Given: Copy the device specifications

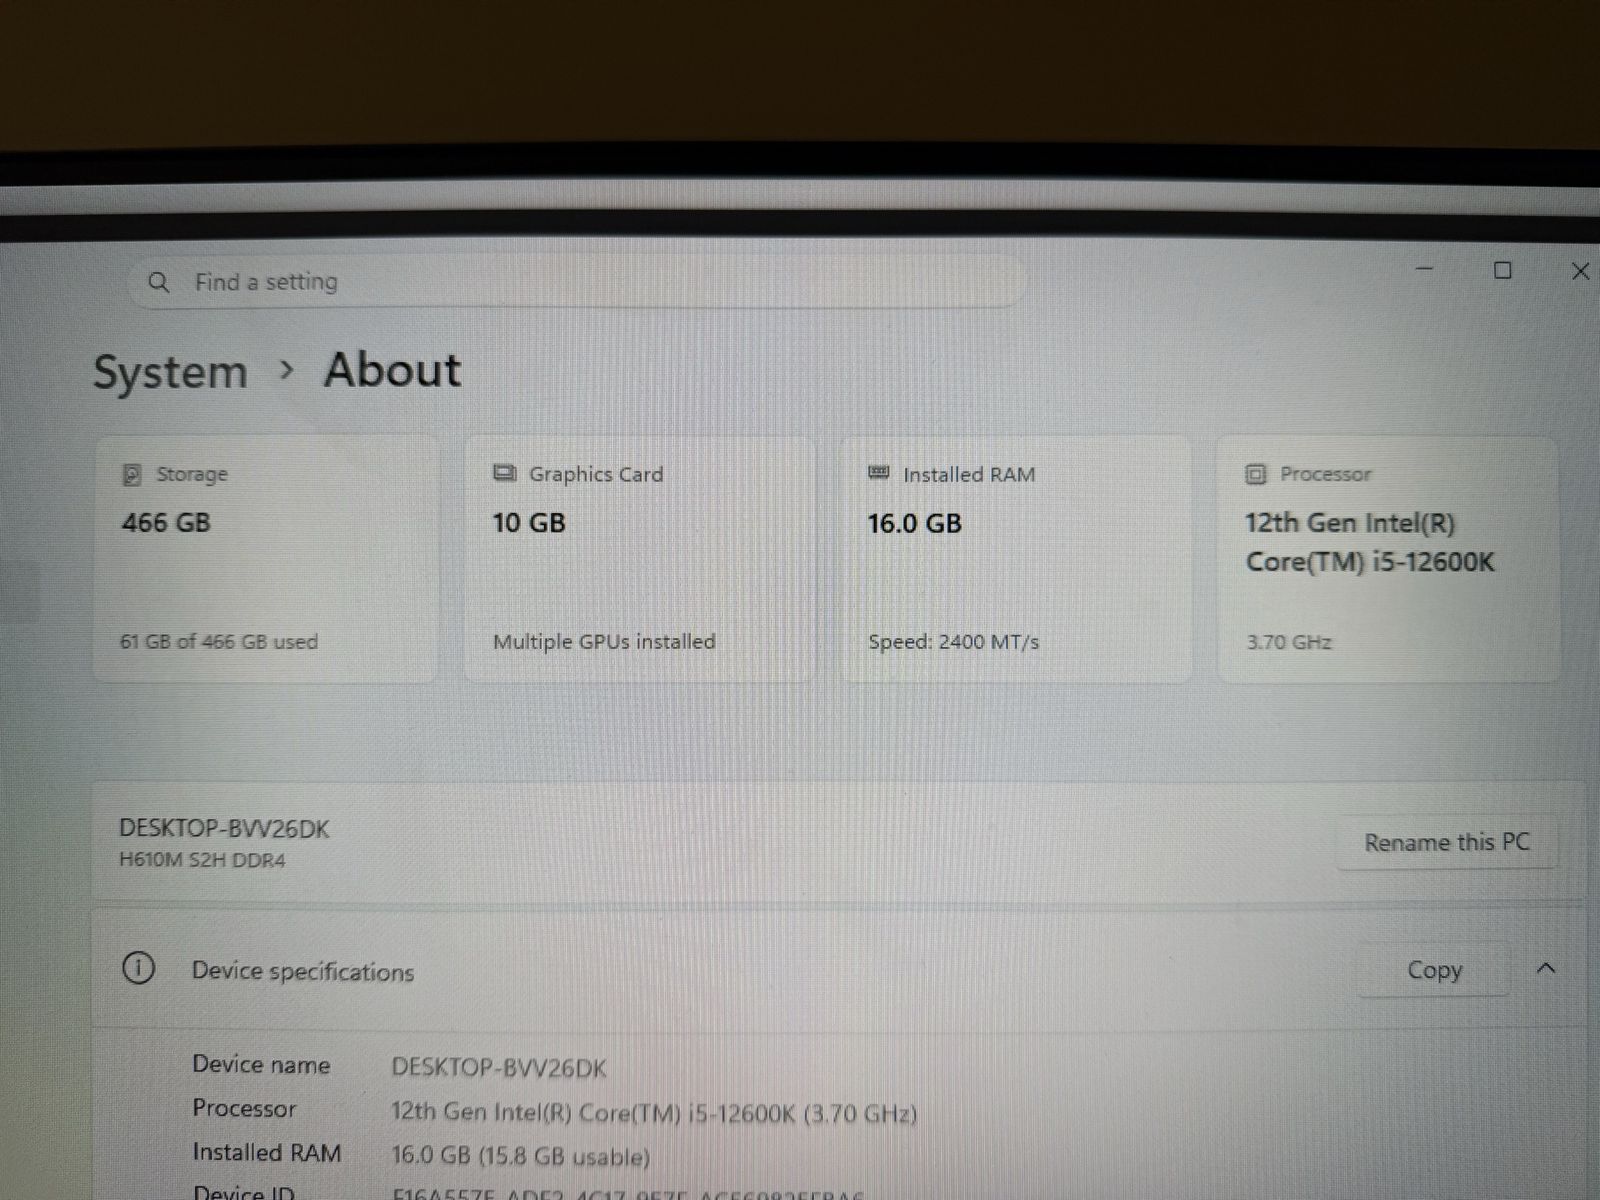Looking at the screenshot, I should point(1433,970).
